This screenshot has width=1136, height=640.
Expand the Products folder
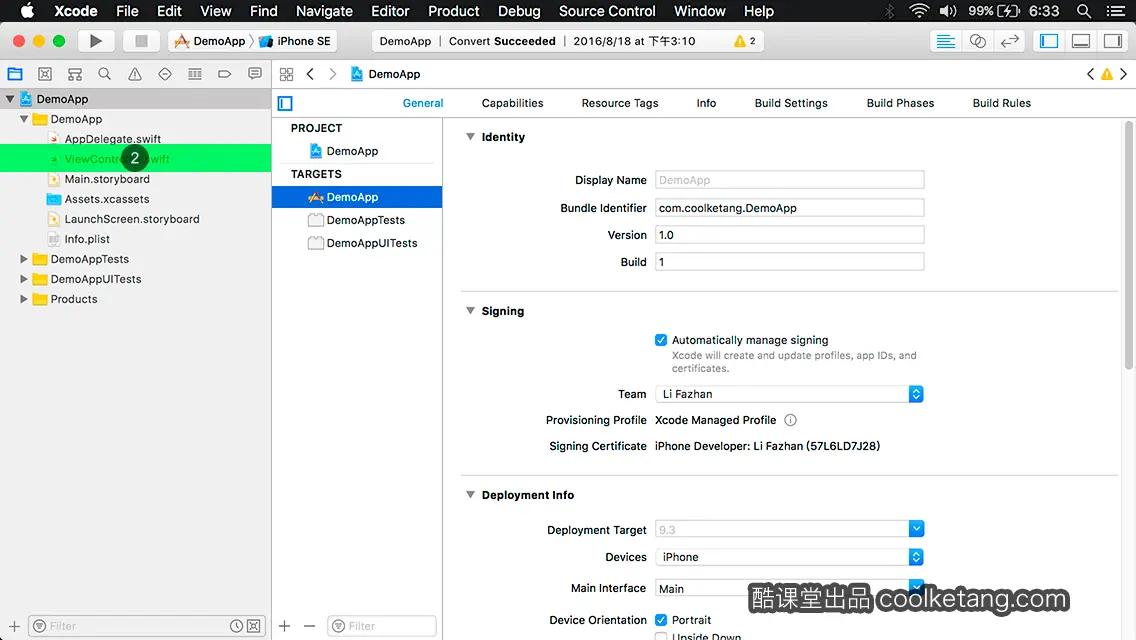(23, 299)
